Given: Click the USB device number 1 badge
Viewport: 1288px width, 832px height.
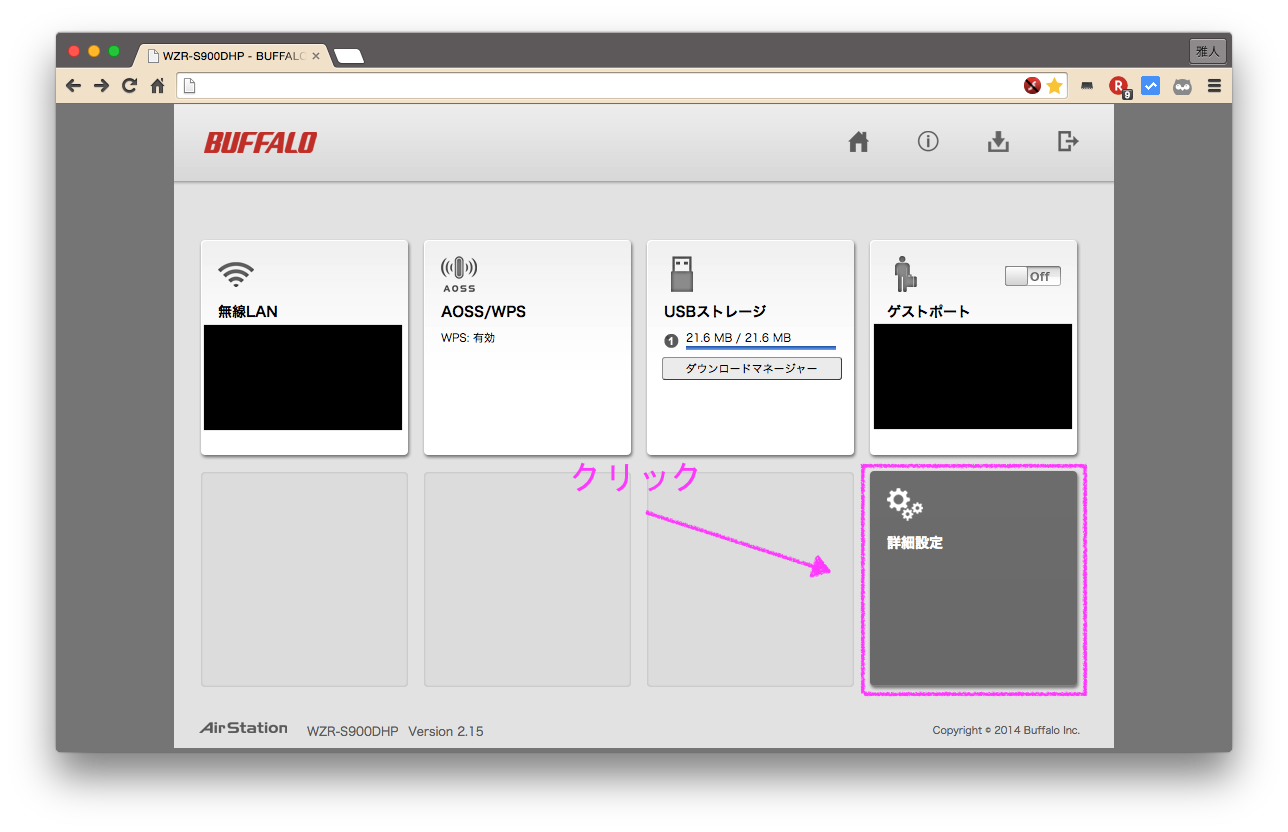Looking at the screenshot, I should point(671,341).
